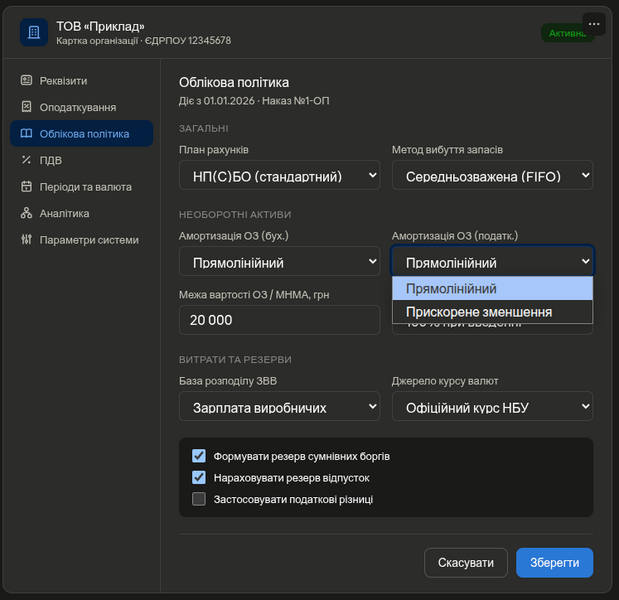
Task: Click the Межа вартості ОЗ input field
Action: [x=279, y=320]
